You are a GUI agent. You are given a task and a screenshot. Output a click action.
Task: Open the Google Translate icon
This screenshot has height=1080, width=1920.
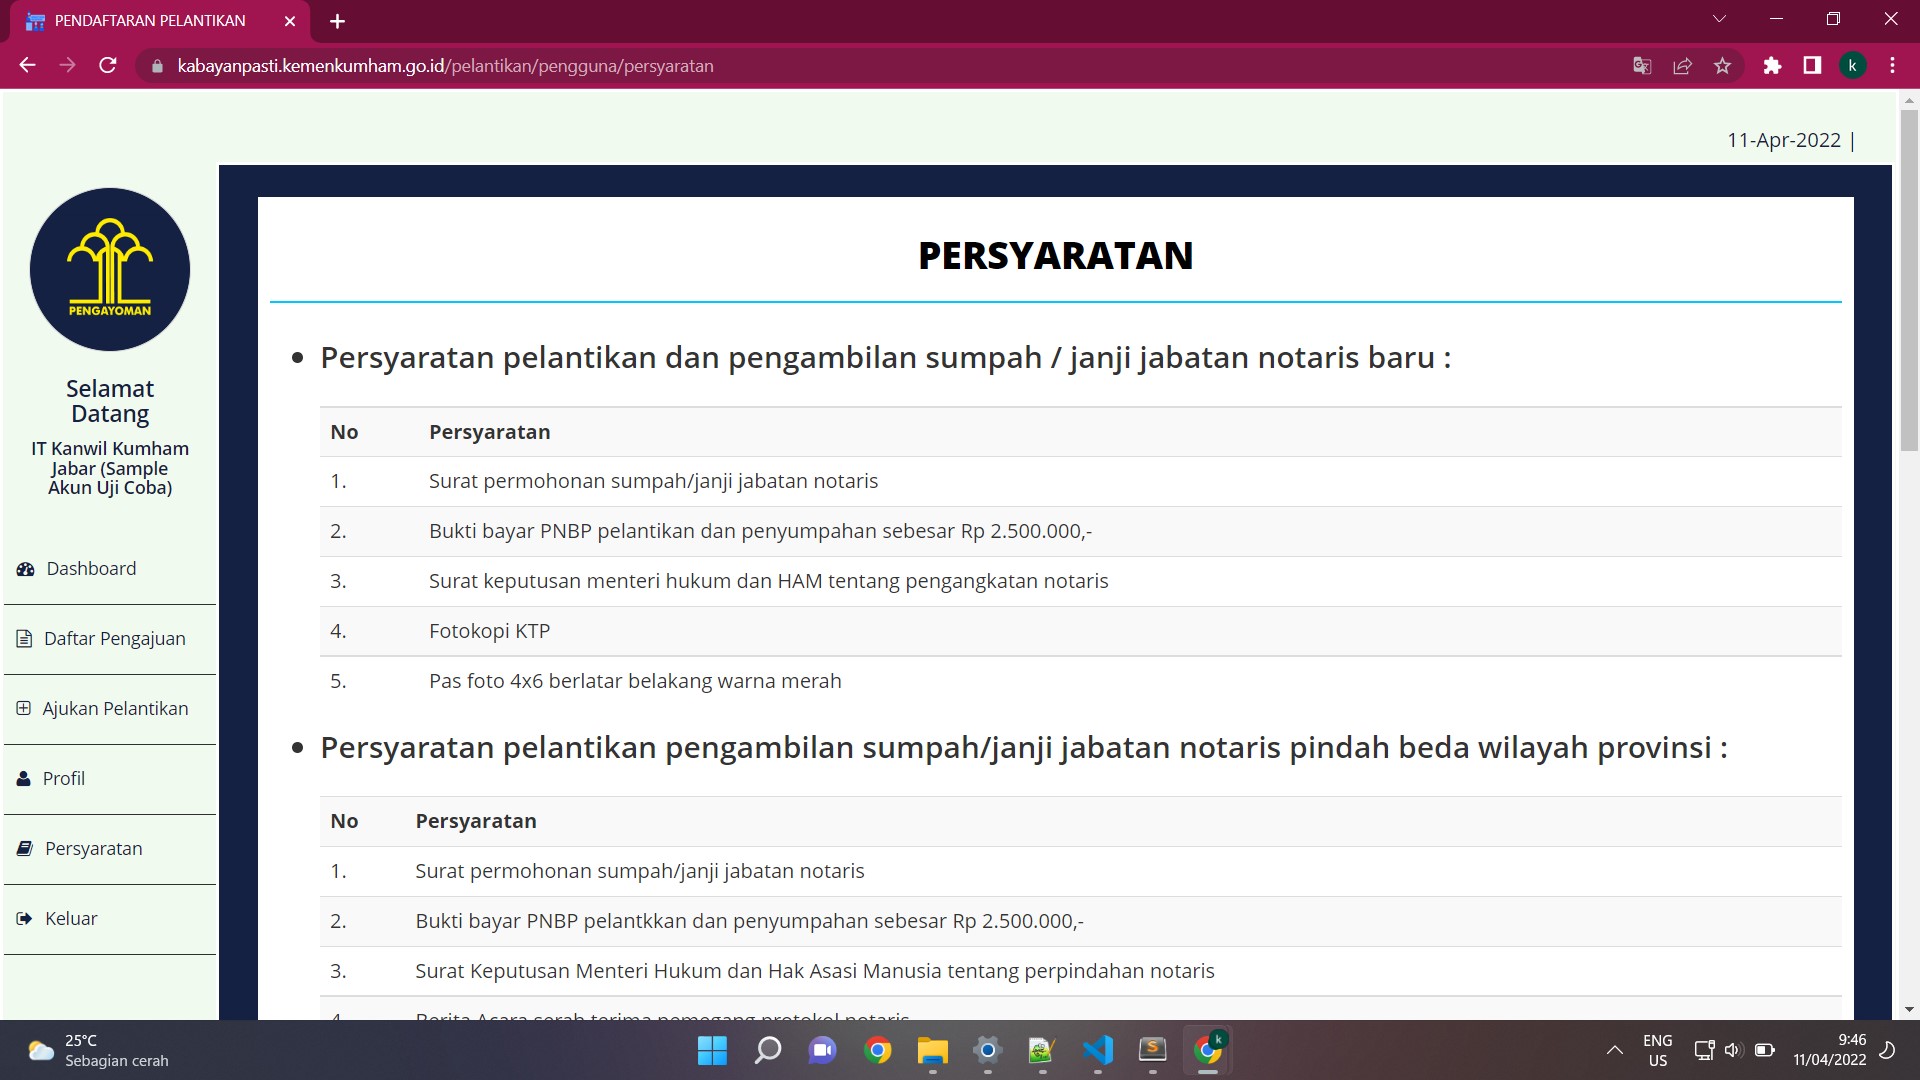point(1642,66)
